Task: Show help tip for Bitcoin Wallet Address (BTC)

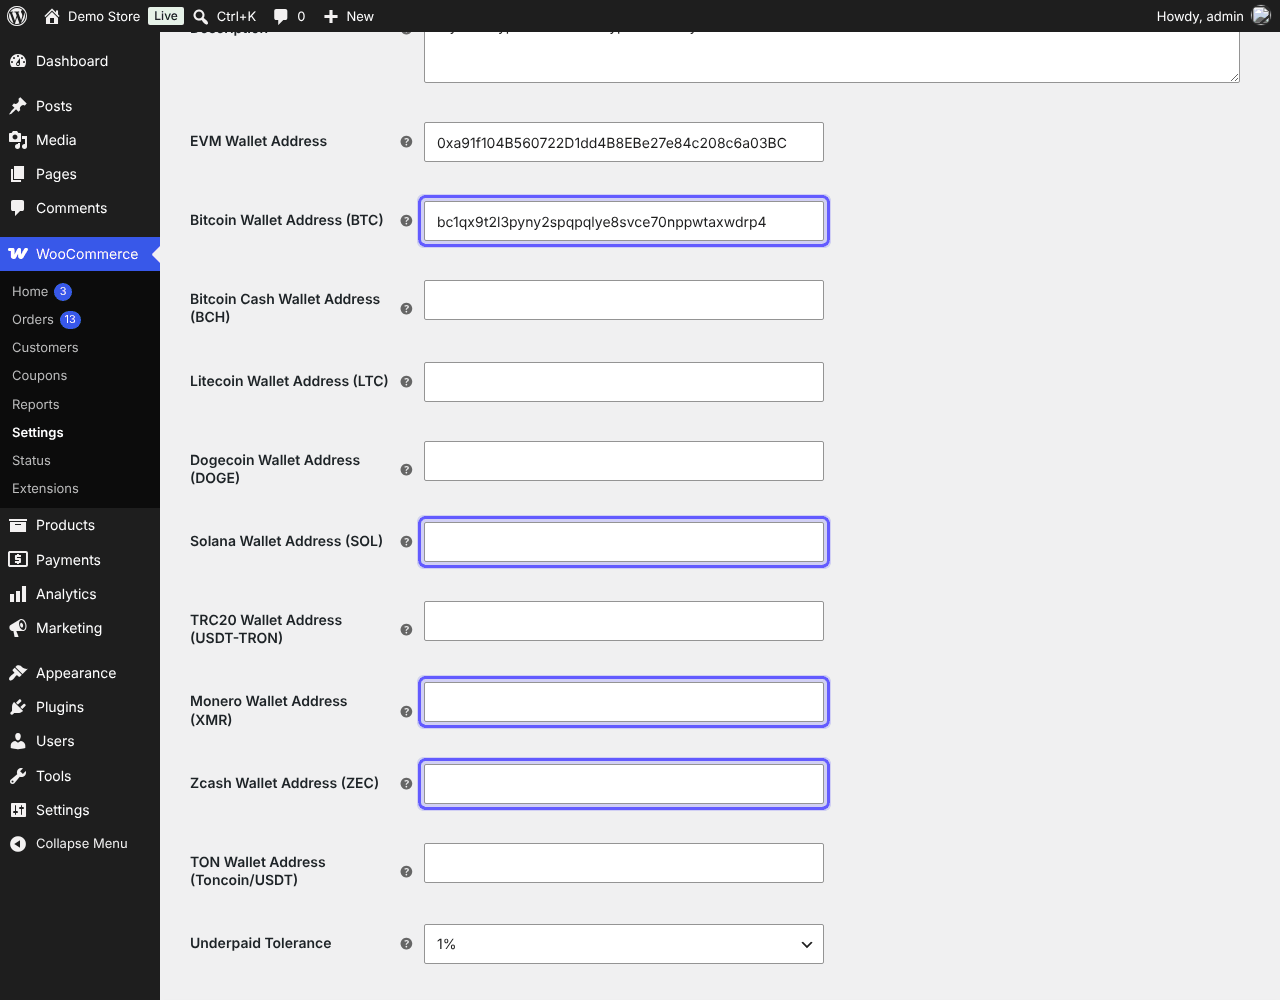Action: pyautogui.click(x=406, y=221)
